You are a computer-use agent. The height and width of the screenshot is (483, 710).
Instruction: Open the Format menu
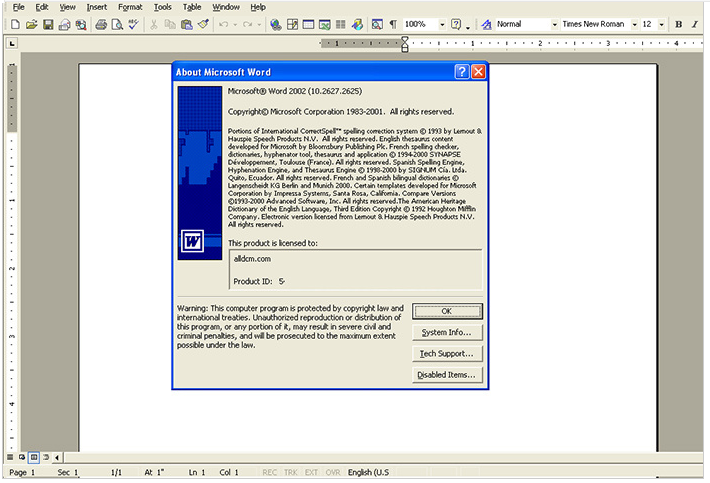(130, 7)
